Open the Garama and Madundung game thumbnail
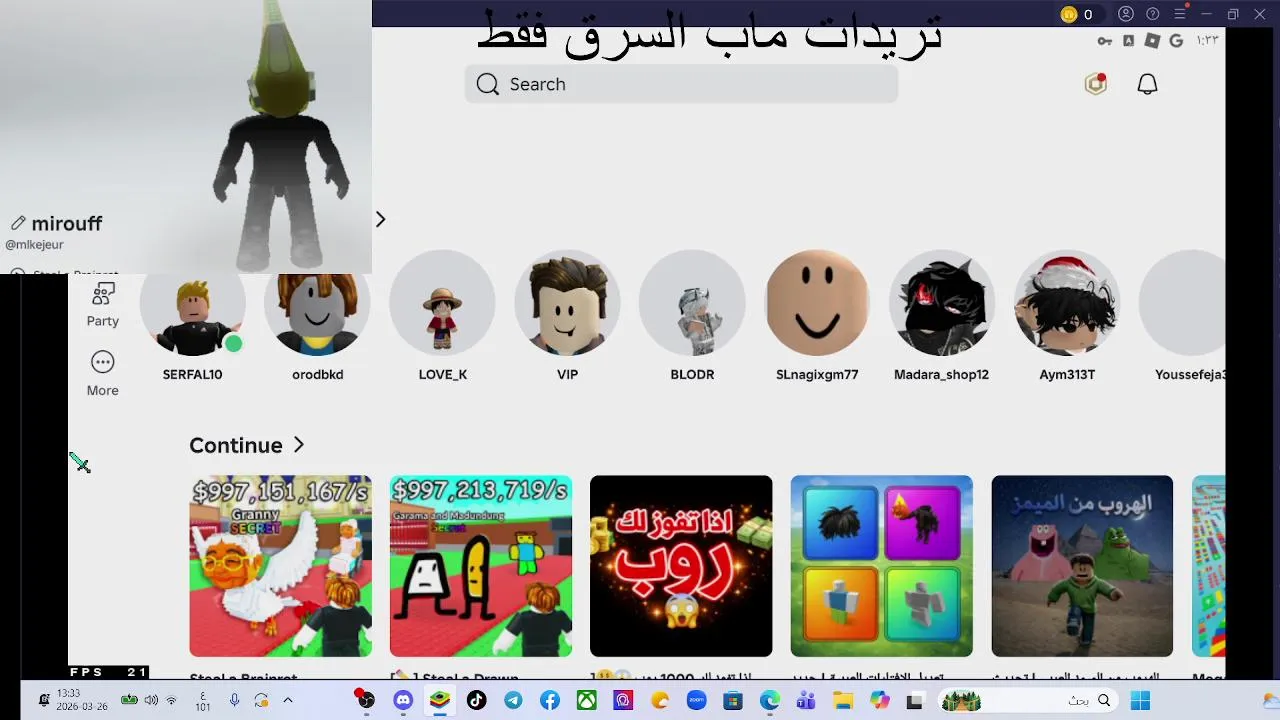 pyautogui.click(x=481, y=566)
